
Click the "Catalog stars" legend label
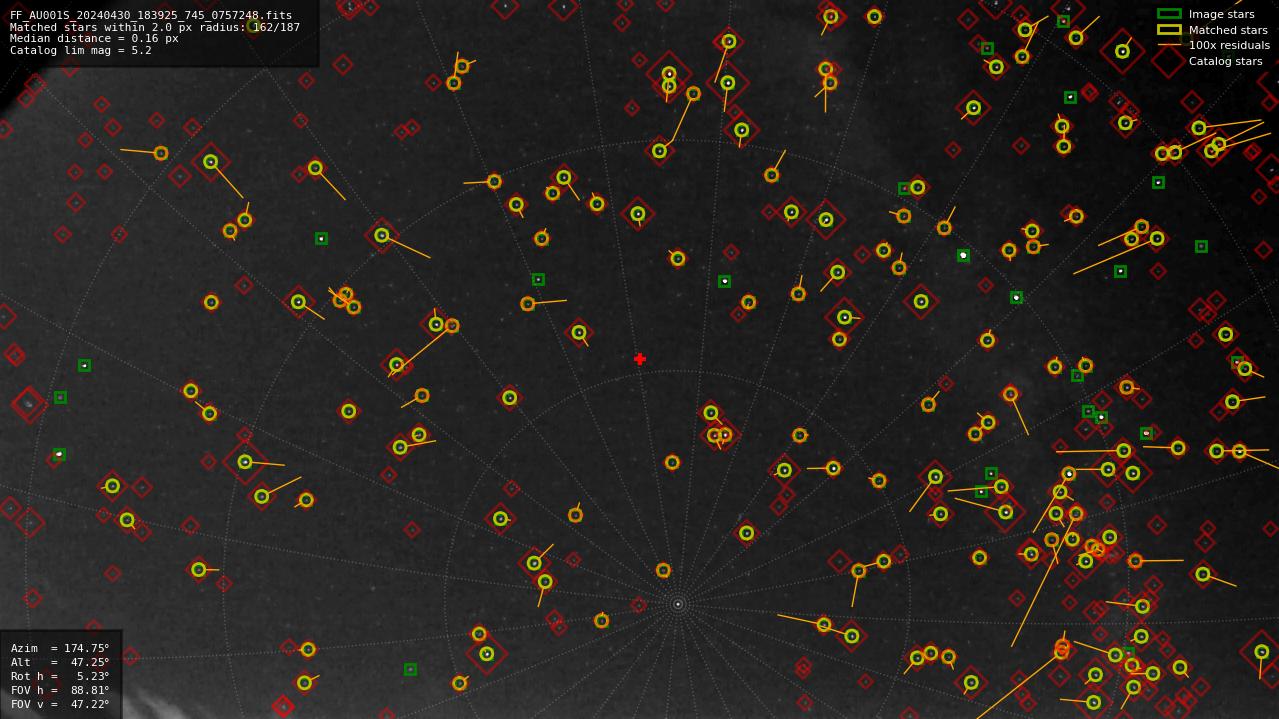(x=1225, y=61)
